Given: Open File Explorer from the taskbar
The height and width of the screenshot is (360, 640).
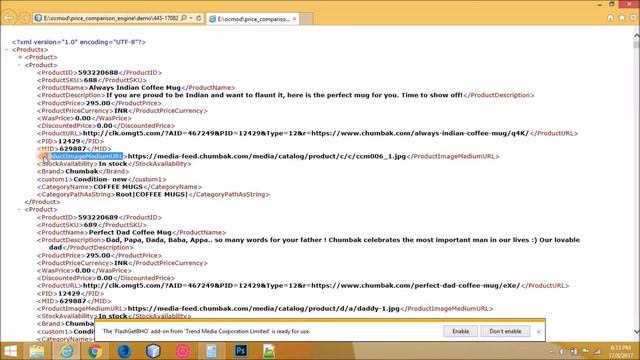Looking at the screenshot, I should (36, 351).
